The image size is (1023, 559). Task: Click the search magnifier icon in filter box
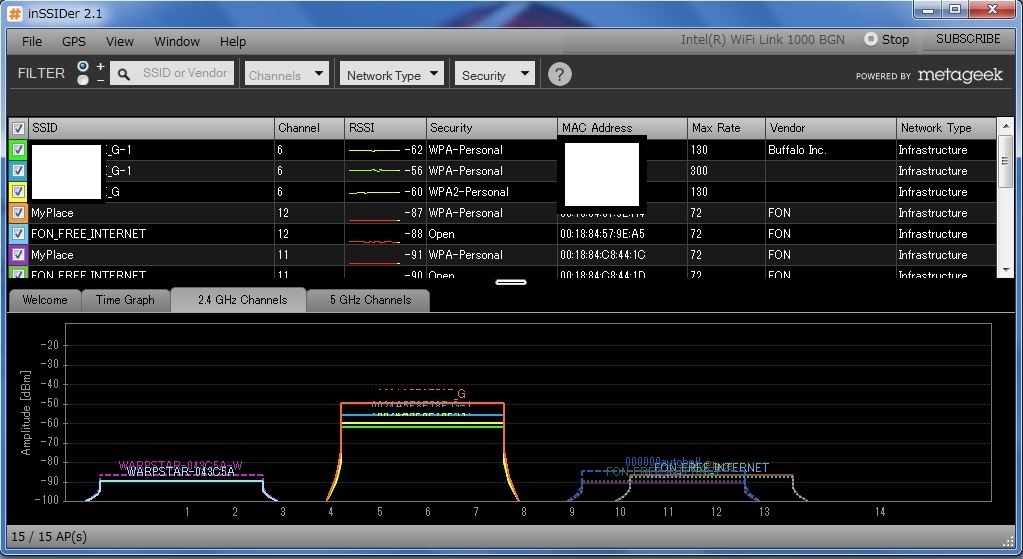pos(124,74)
